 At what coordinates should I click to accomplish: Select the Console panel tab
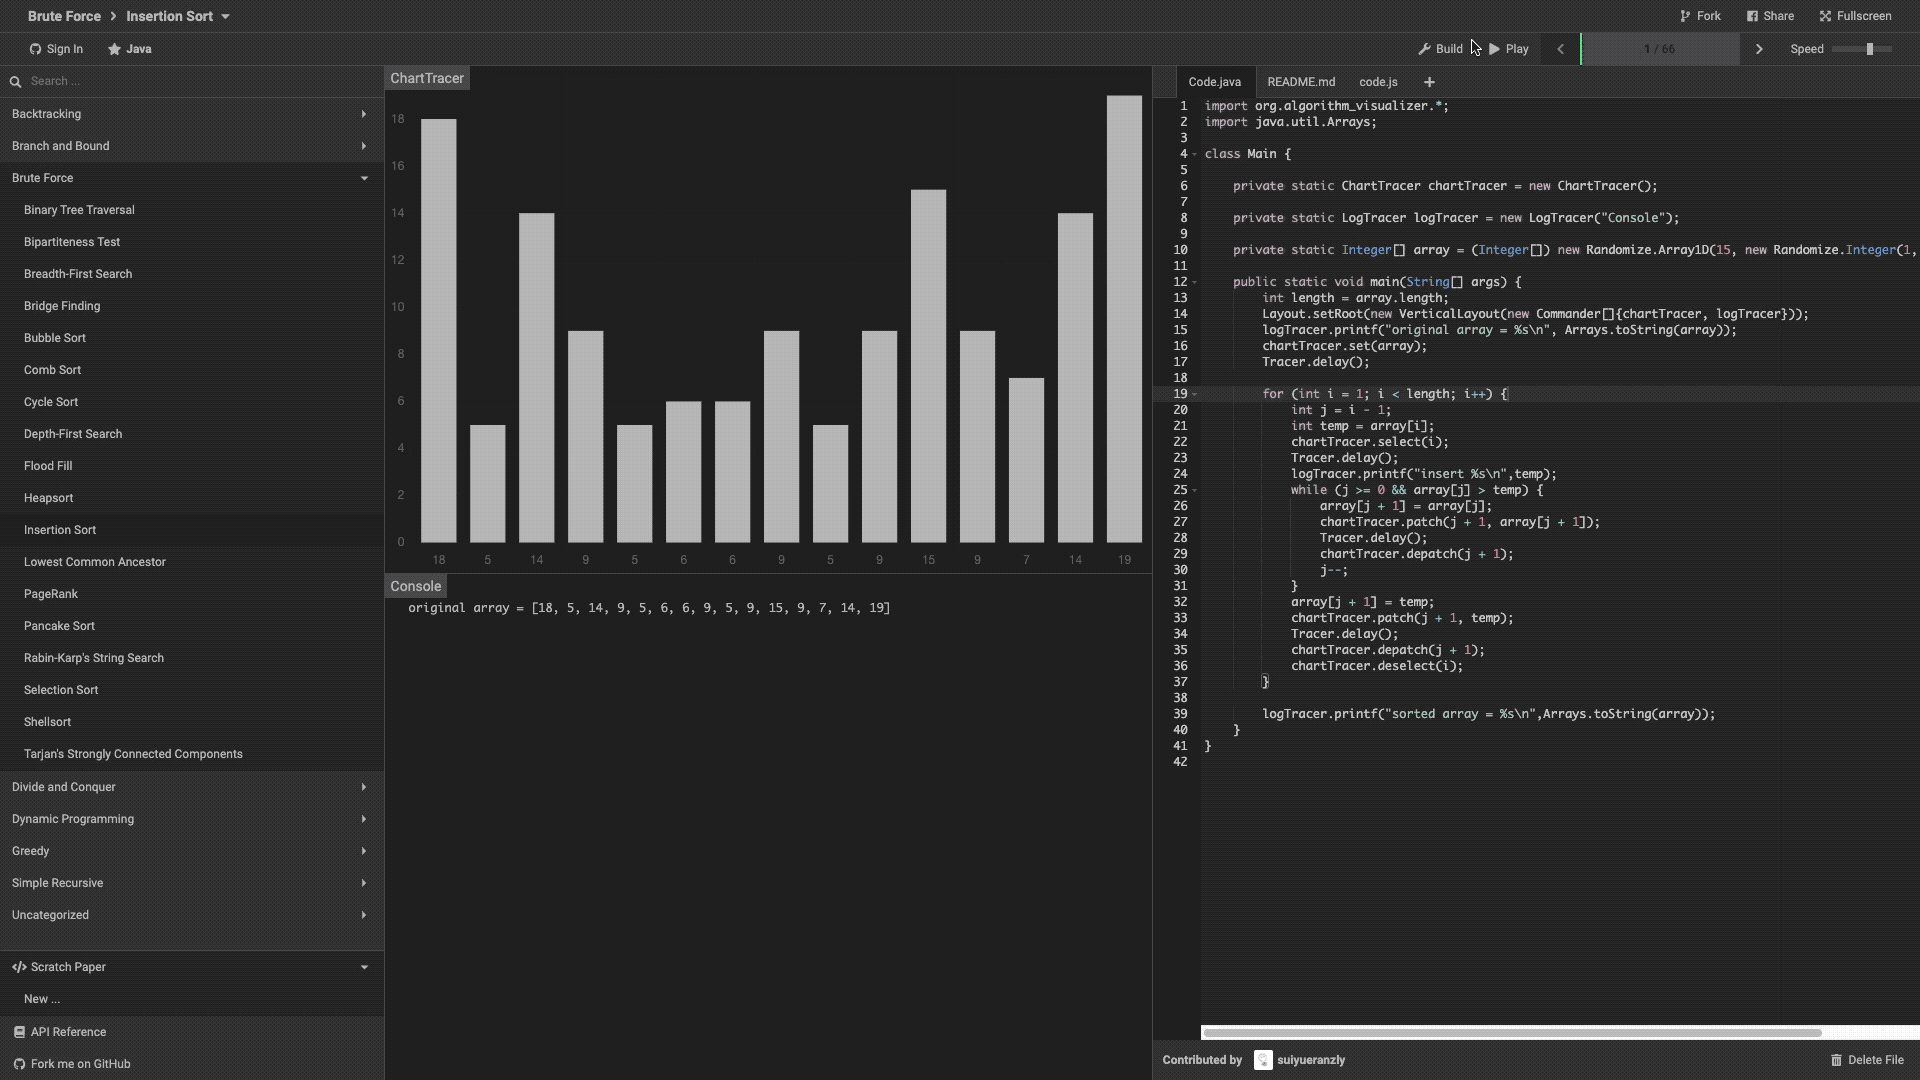416,586
